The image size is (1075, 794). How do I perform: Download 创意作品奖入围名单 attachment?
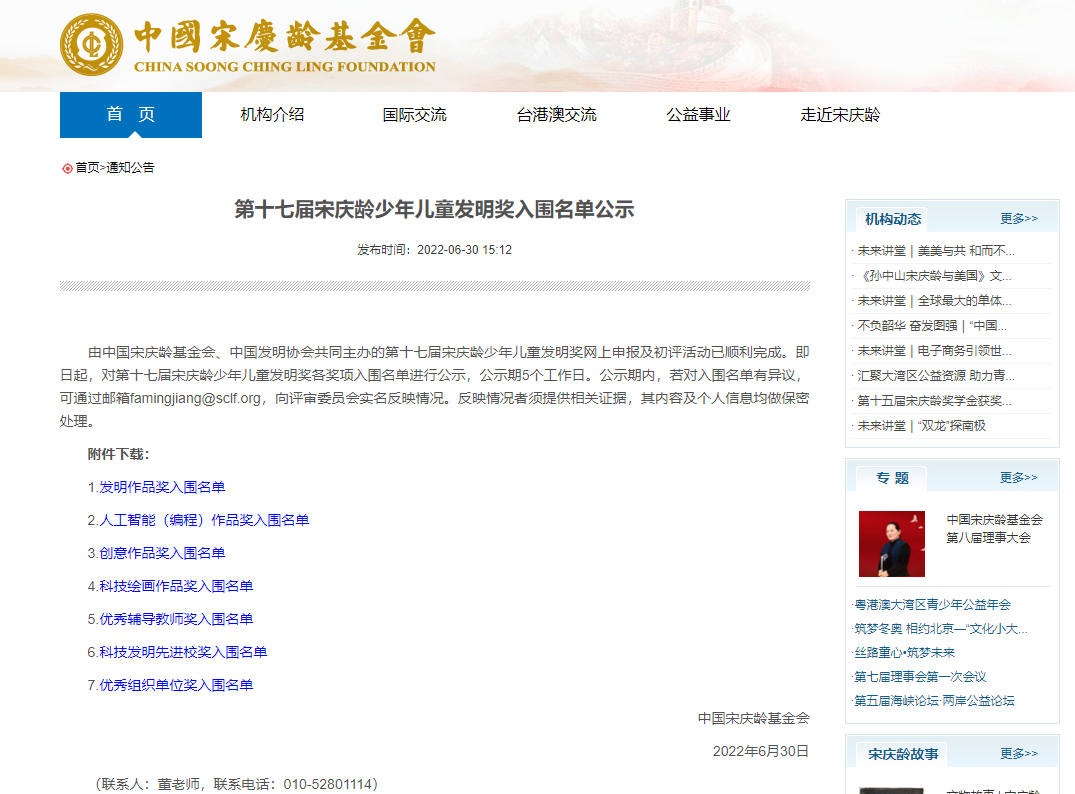(x=162, y=553)
